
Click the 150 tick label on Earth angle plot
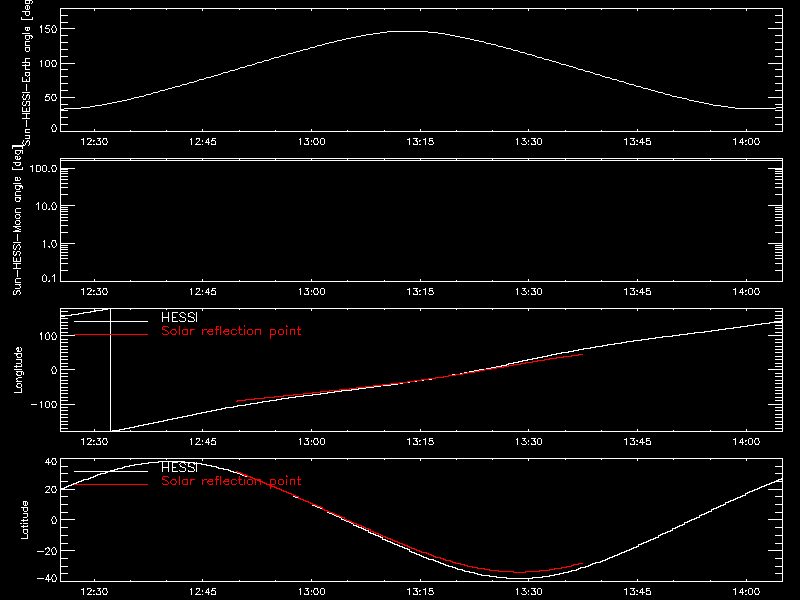click(47, 29)
